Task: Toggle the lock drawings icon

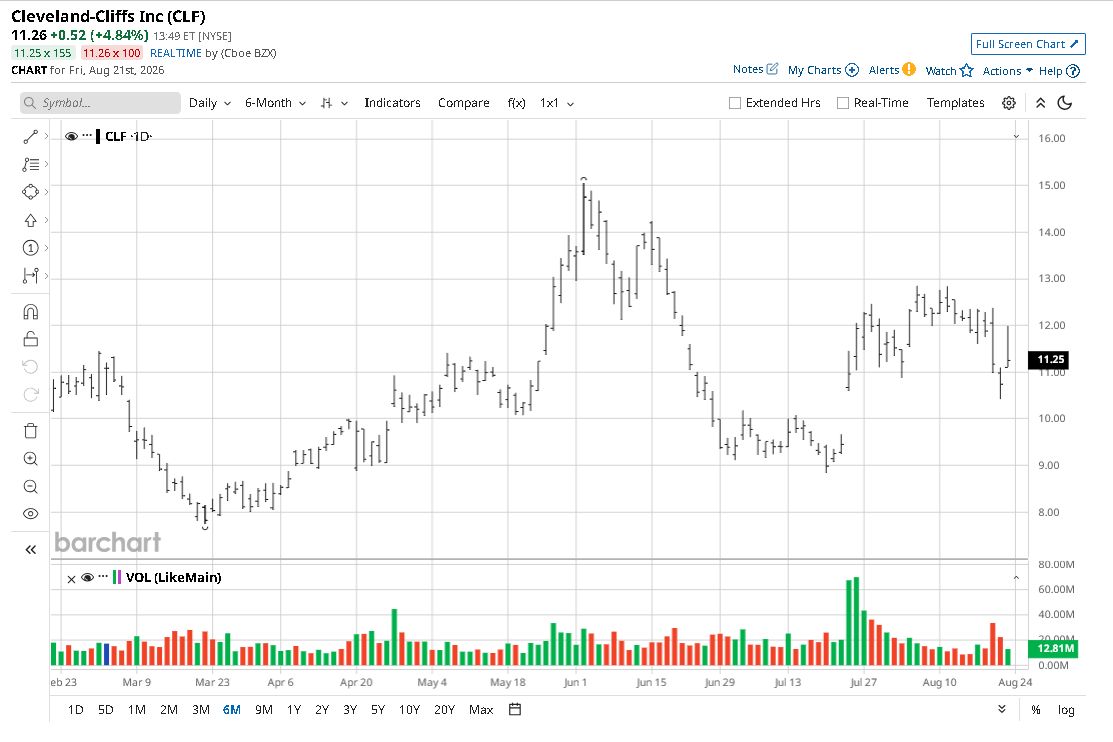Action: click(31, 339)
